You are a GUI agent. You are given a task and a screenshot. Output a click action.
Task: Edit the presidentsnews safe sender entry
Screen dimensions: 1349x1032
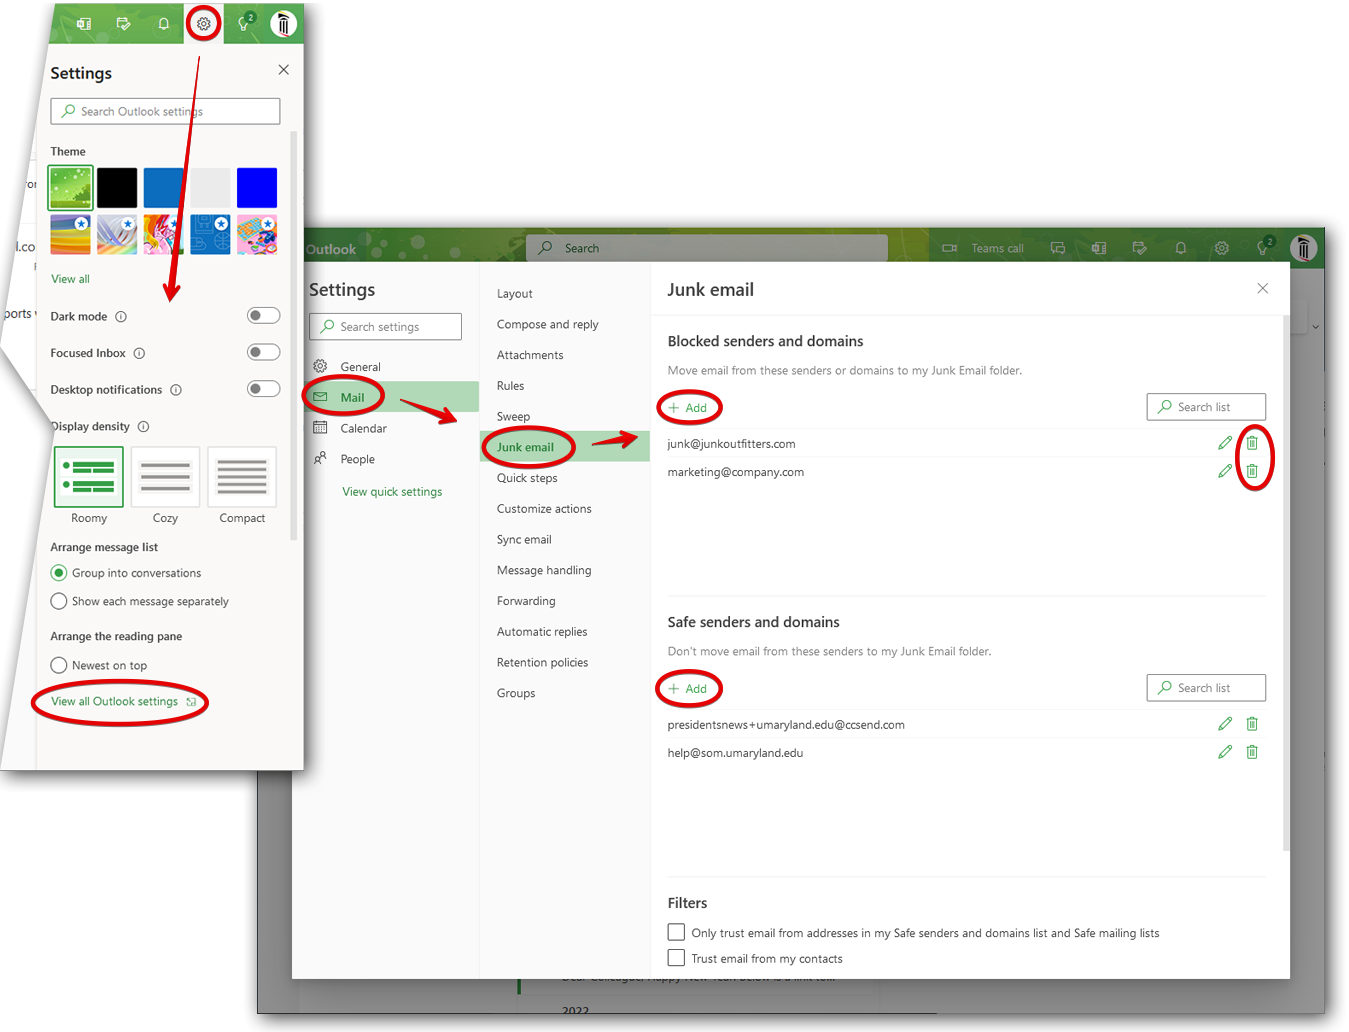(1225, 724)
